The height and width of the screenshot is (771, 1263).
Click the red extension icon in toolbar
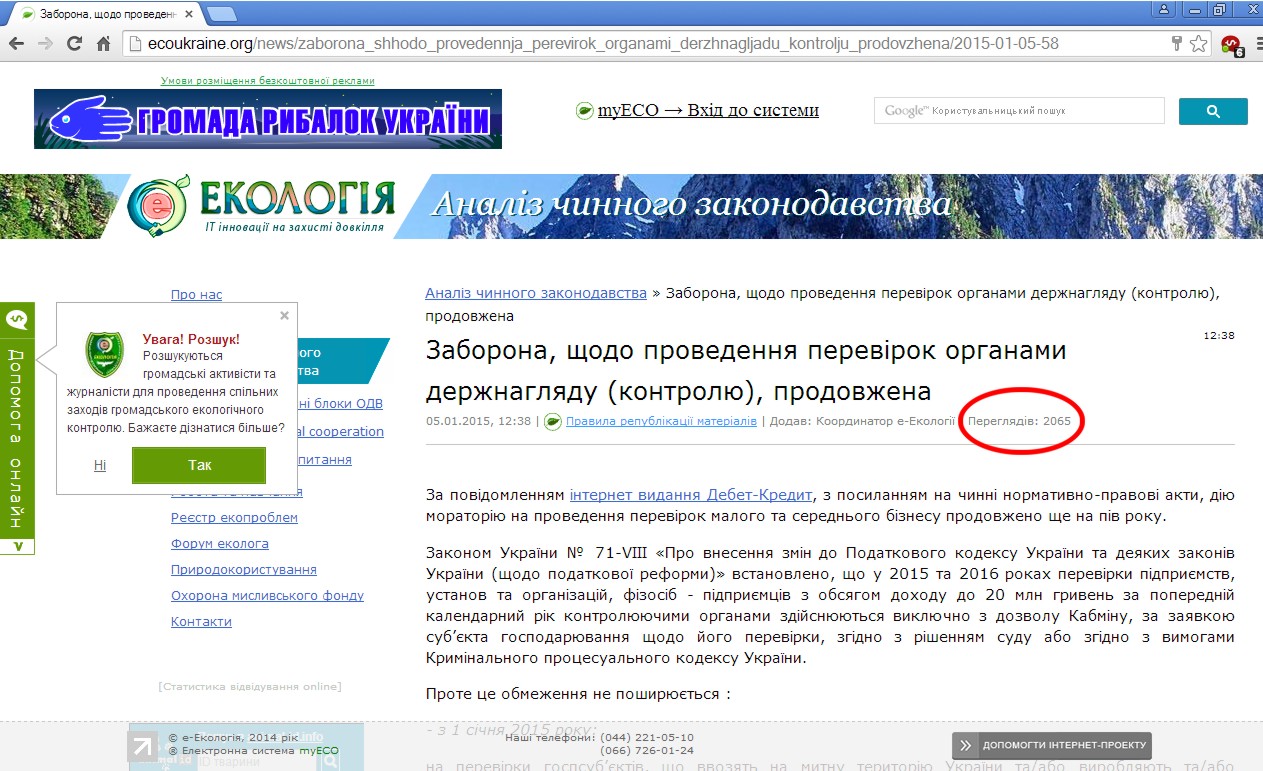[1230, 45]
